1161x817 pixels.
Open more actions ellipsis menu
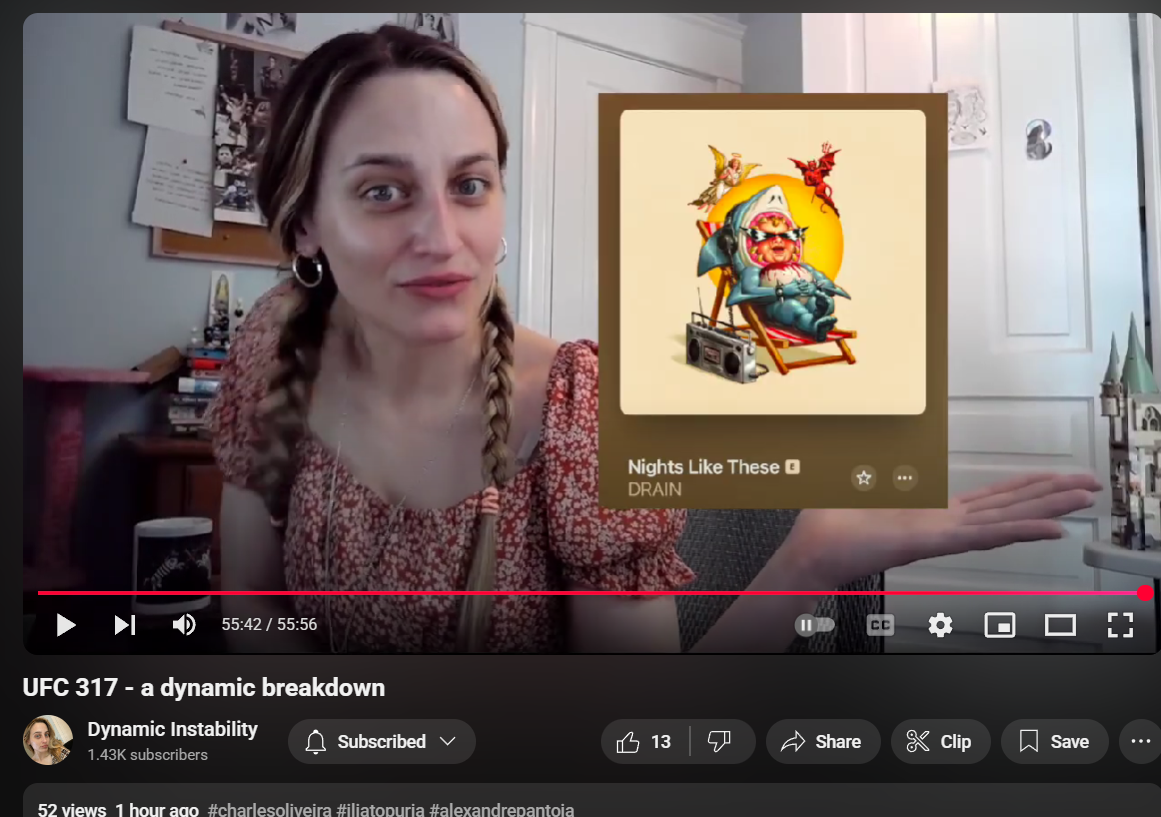pos(1141,741)
